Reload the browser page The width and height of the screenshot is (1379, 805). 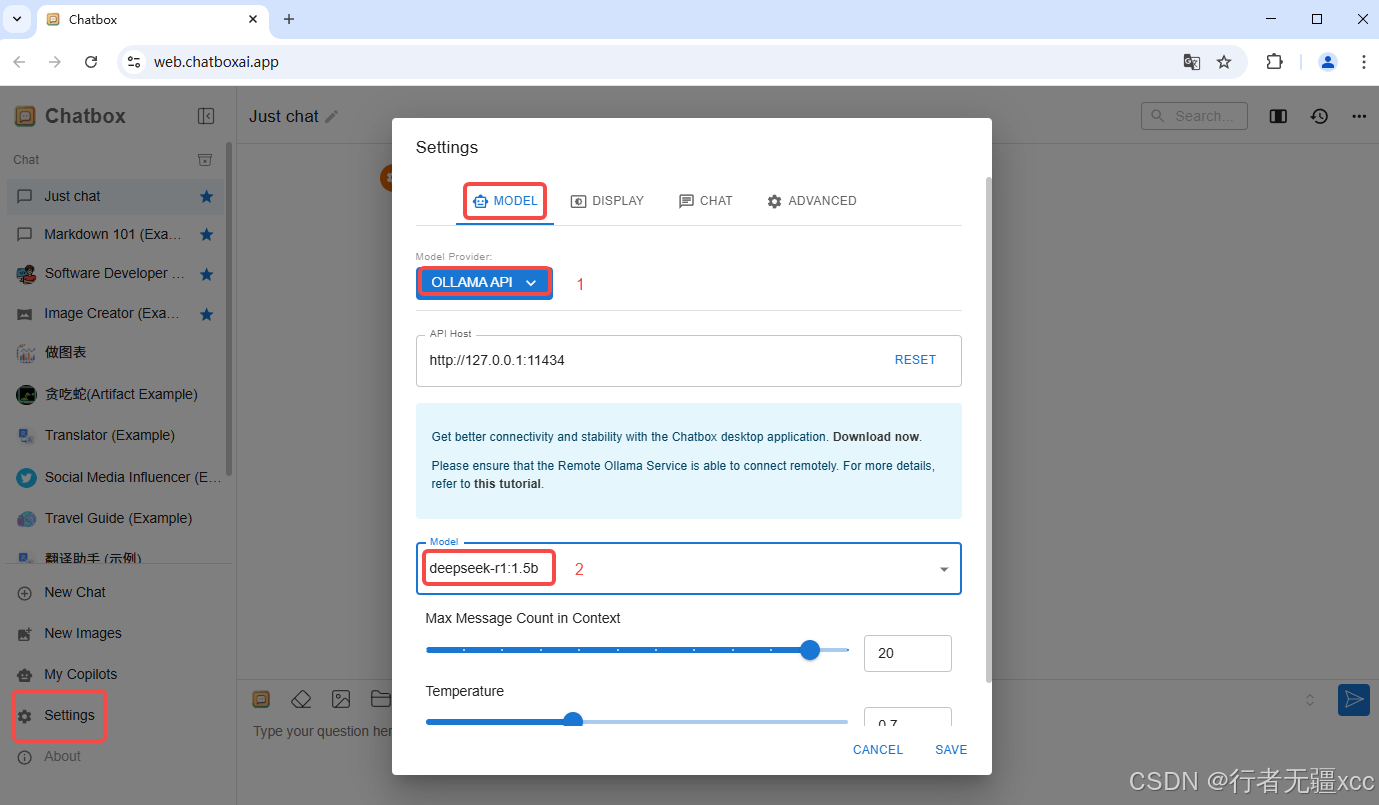click(91, 62)
